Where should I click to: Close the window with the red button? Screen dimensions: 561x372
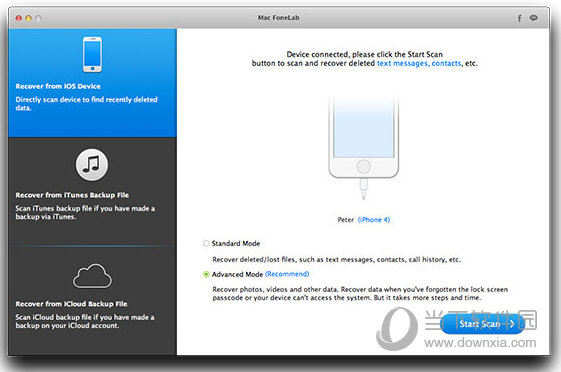(19, 18)
